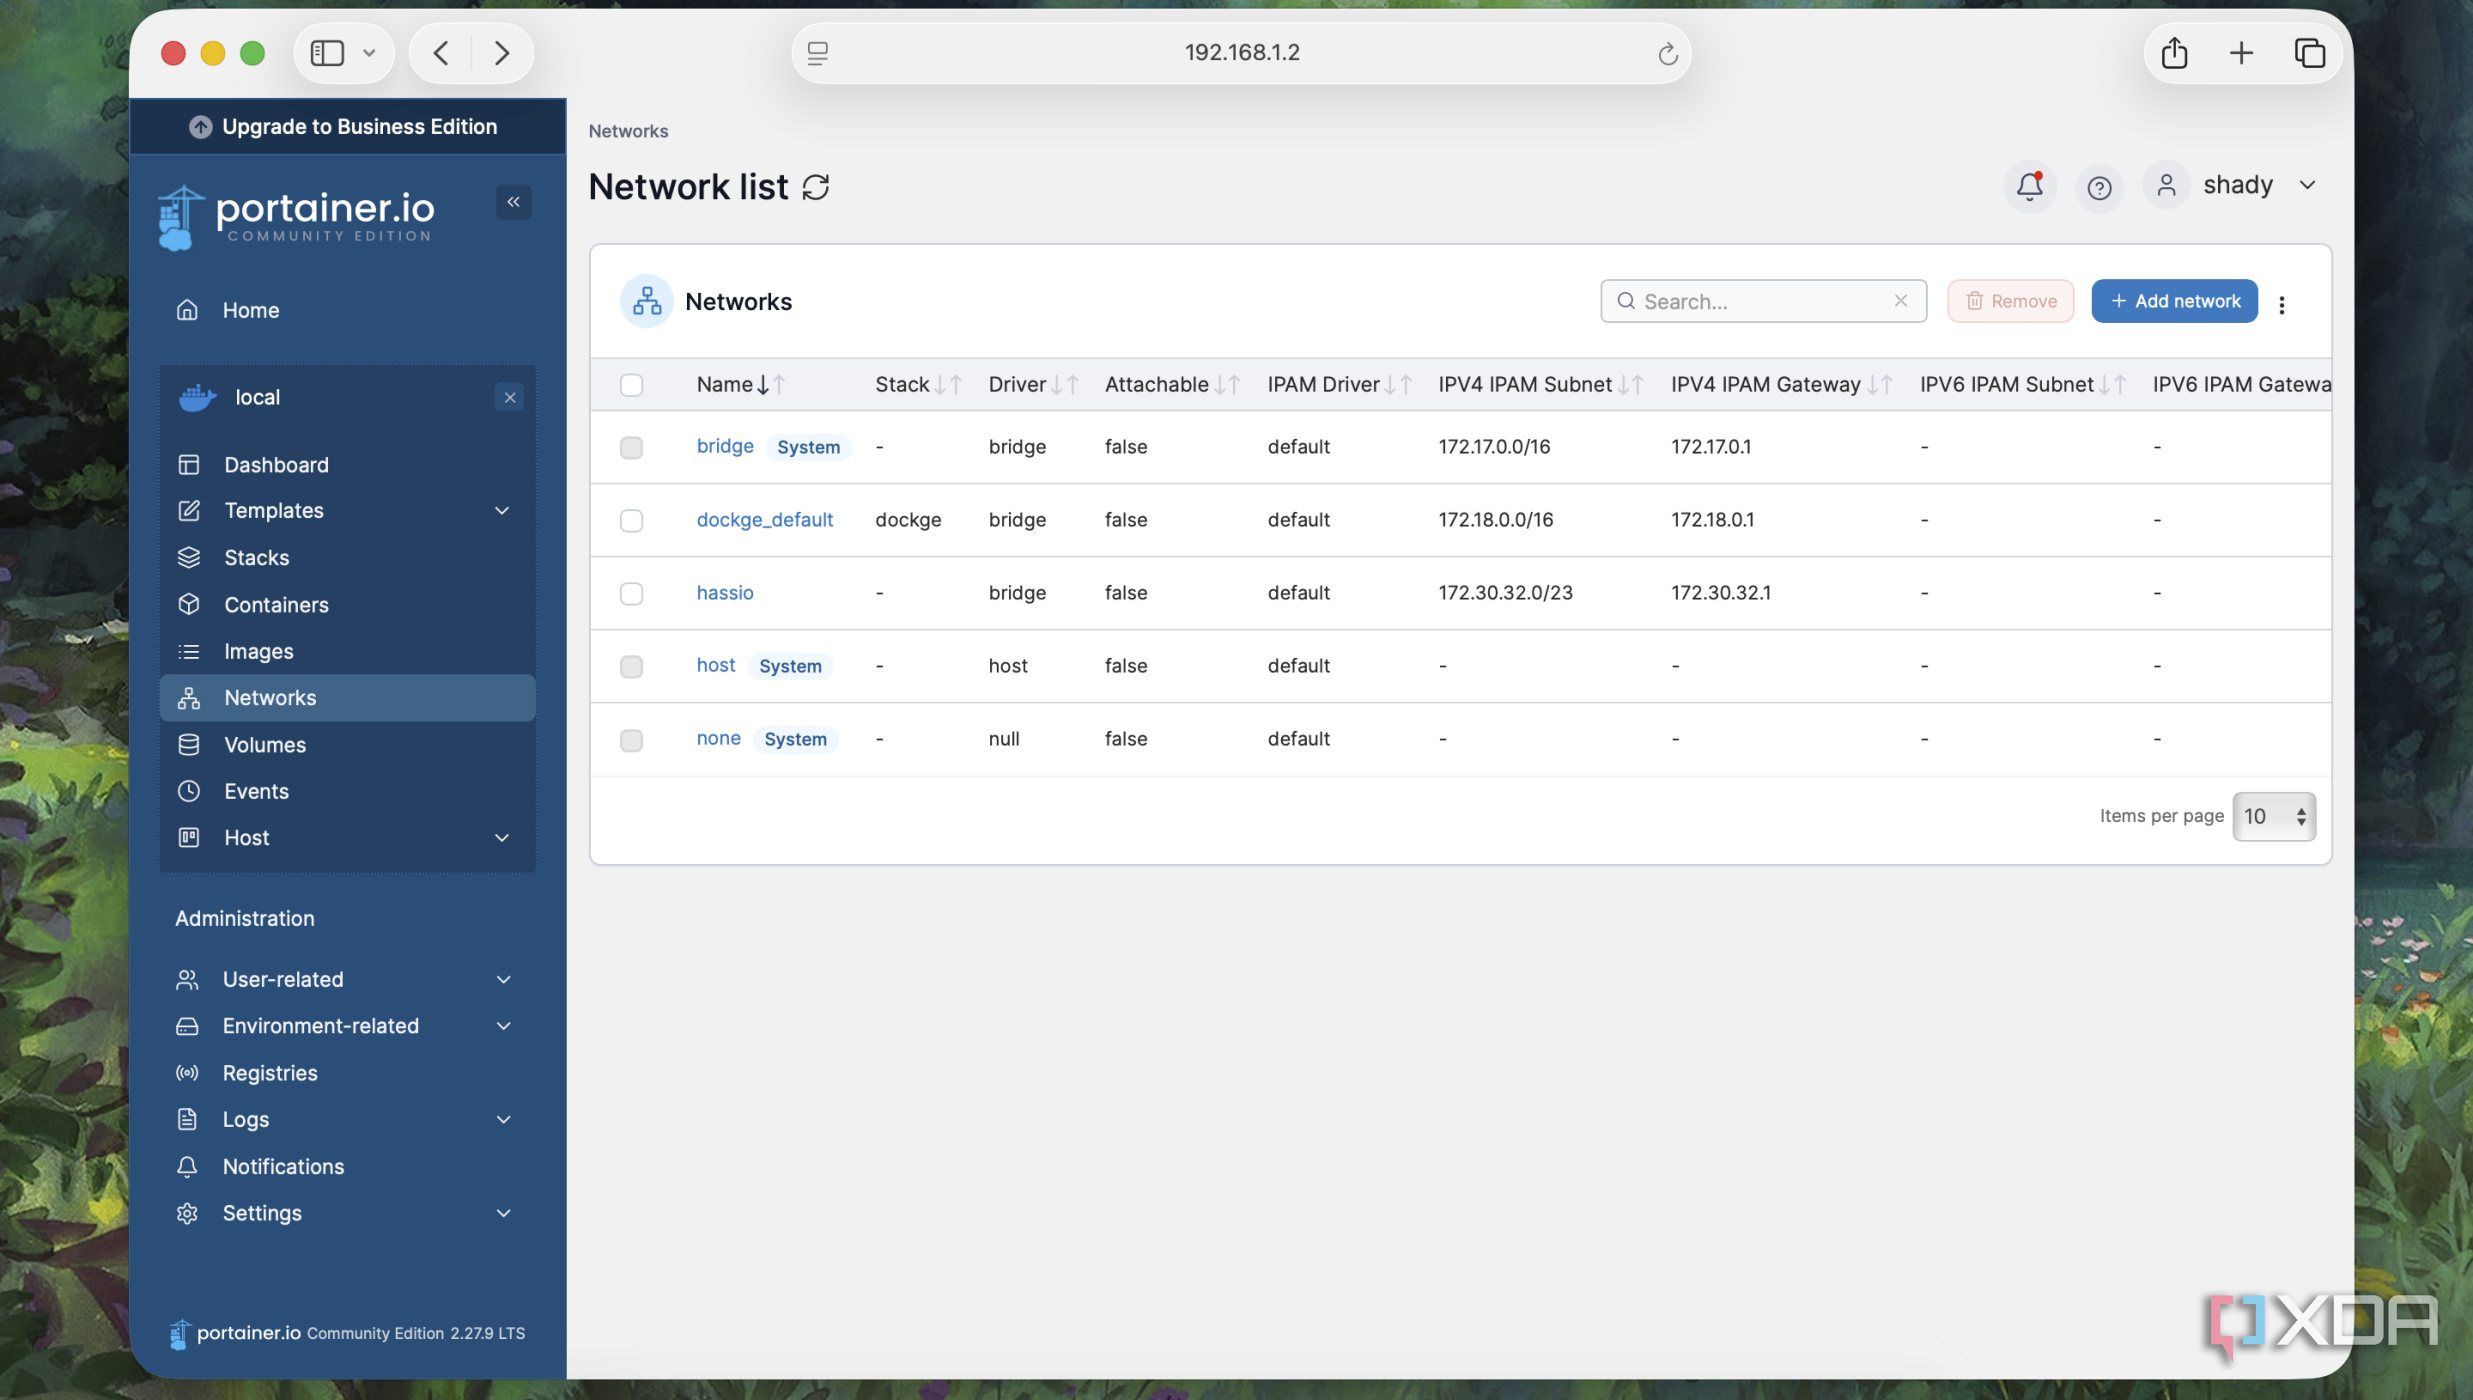The image size is (2473, 1400).
Task: Click the Safari share icon
Action: click(x=2174, y=53)
